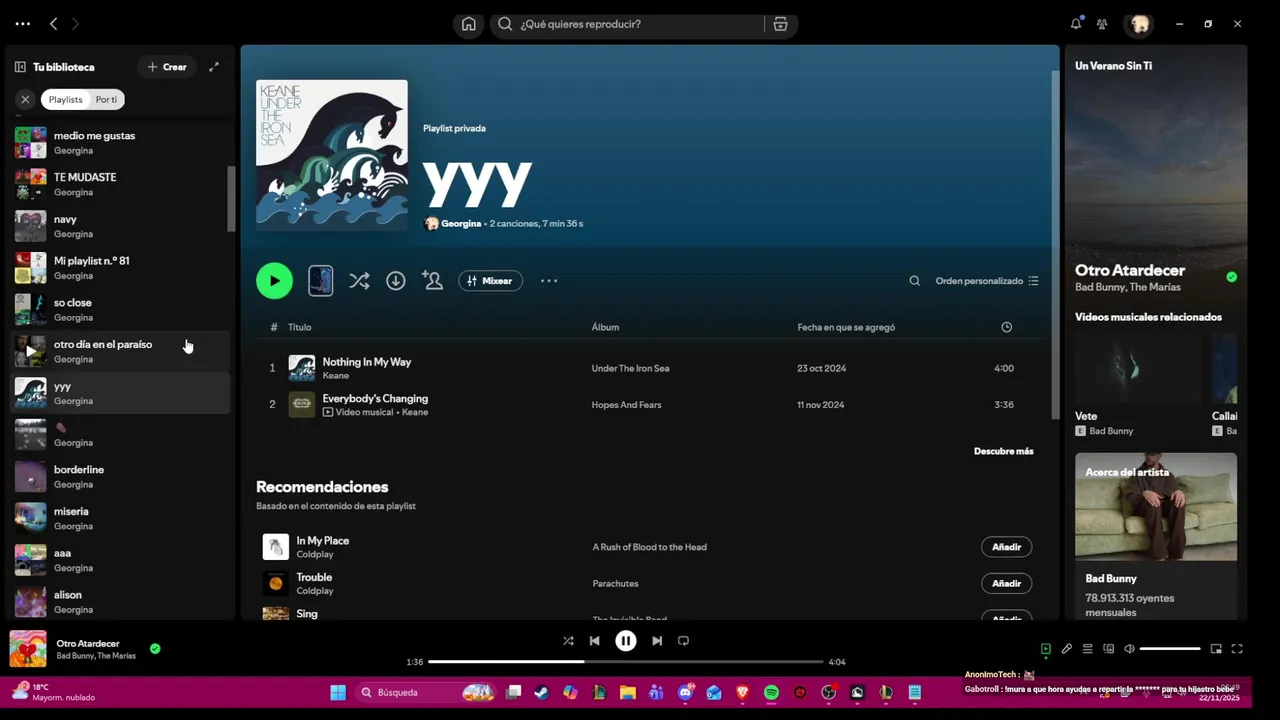
Task: Open the mini player
Action: click(1216, 649)
